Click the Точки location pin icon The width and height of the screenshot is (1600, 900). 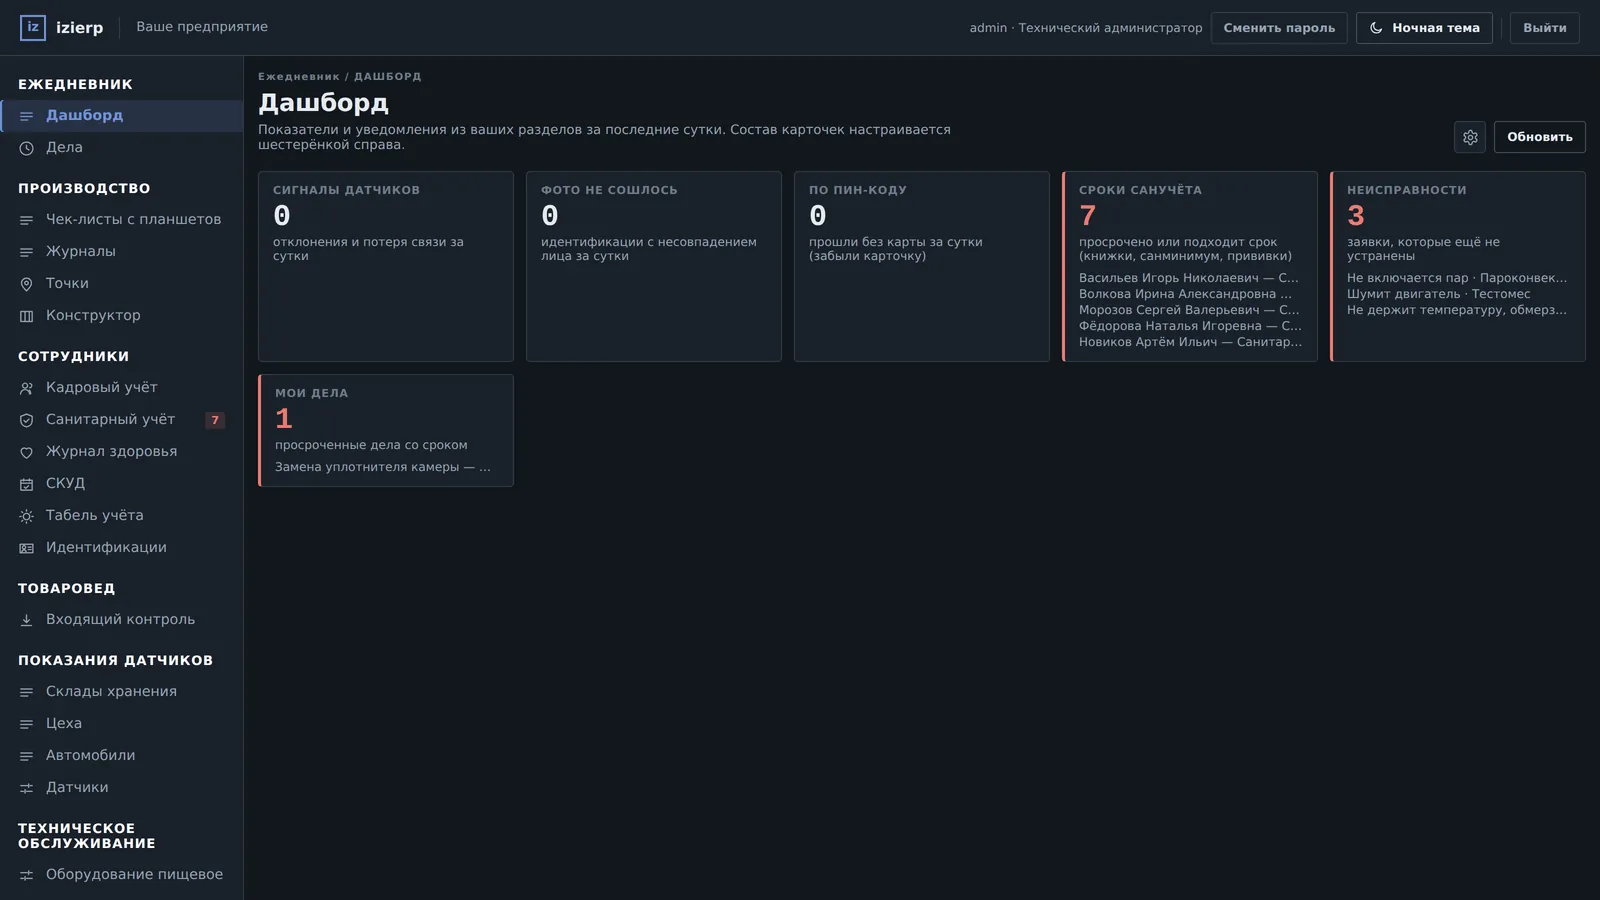[x=27, y=284]
